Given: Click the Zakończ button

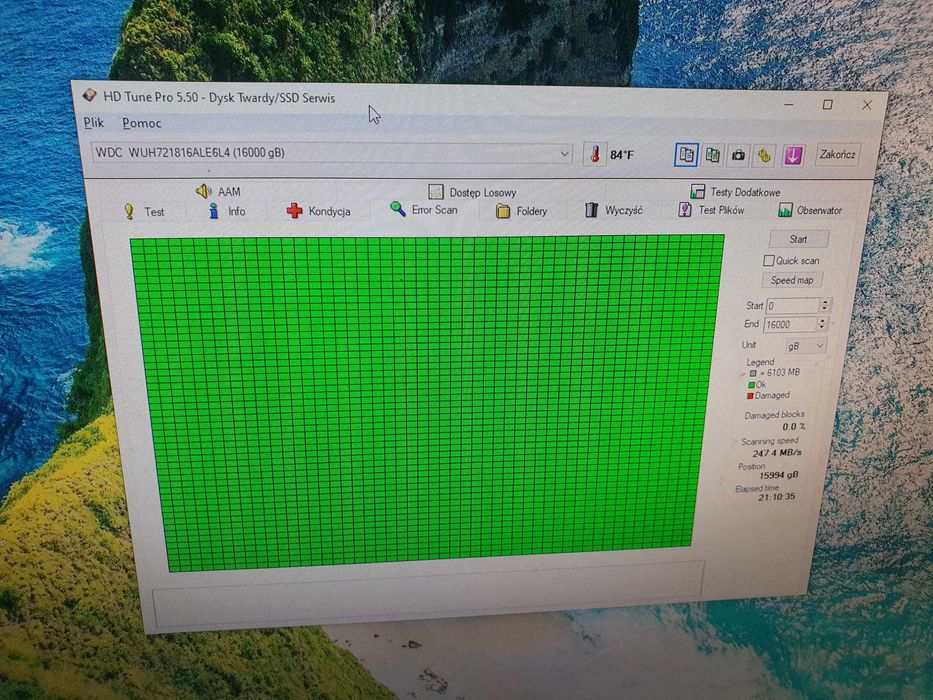Looking at the screenshot, I should coord(837,155).
